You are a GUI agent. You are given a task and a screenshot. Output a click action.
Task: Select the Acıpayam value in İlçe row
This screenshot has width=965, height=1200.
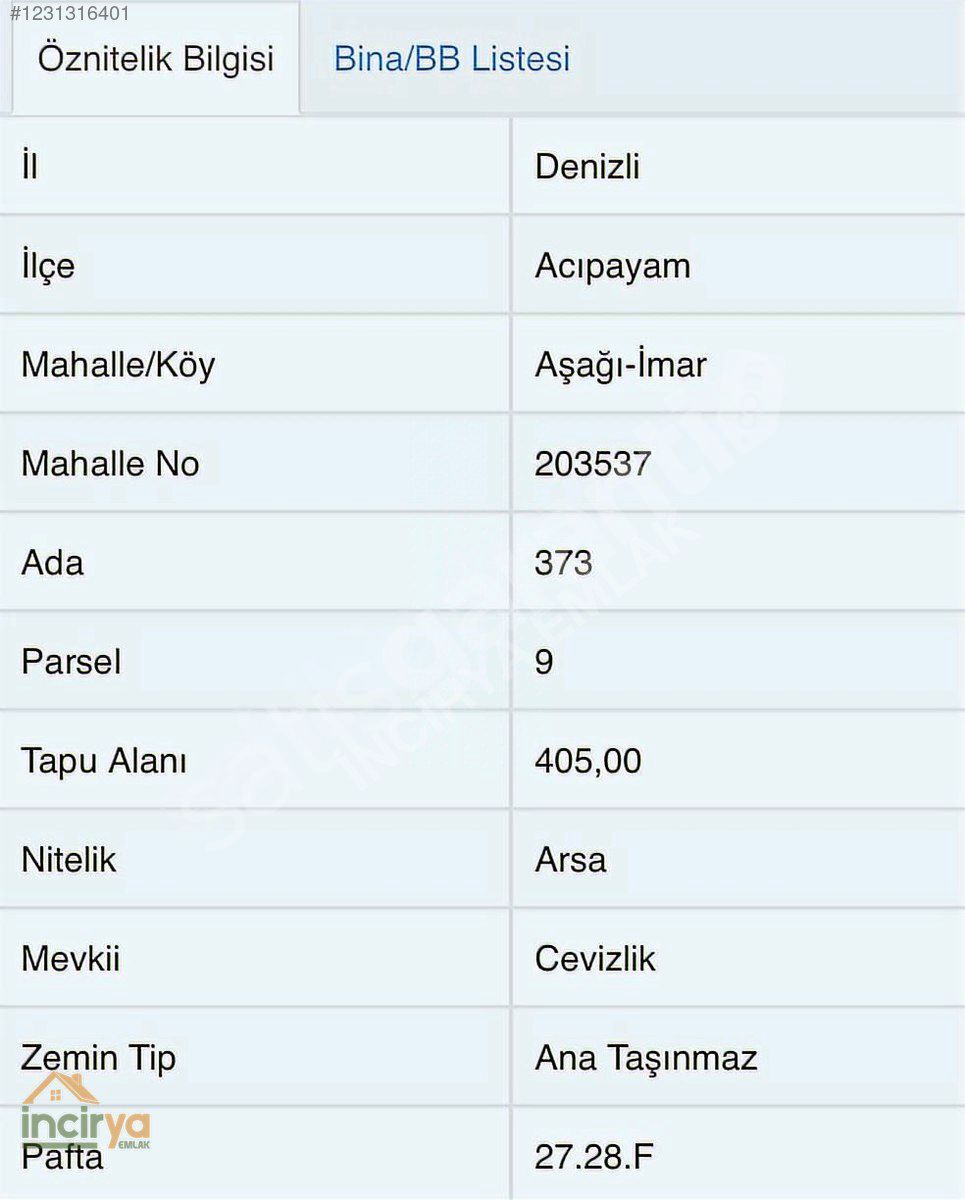point(613,266)
